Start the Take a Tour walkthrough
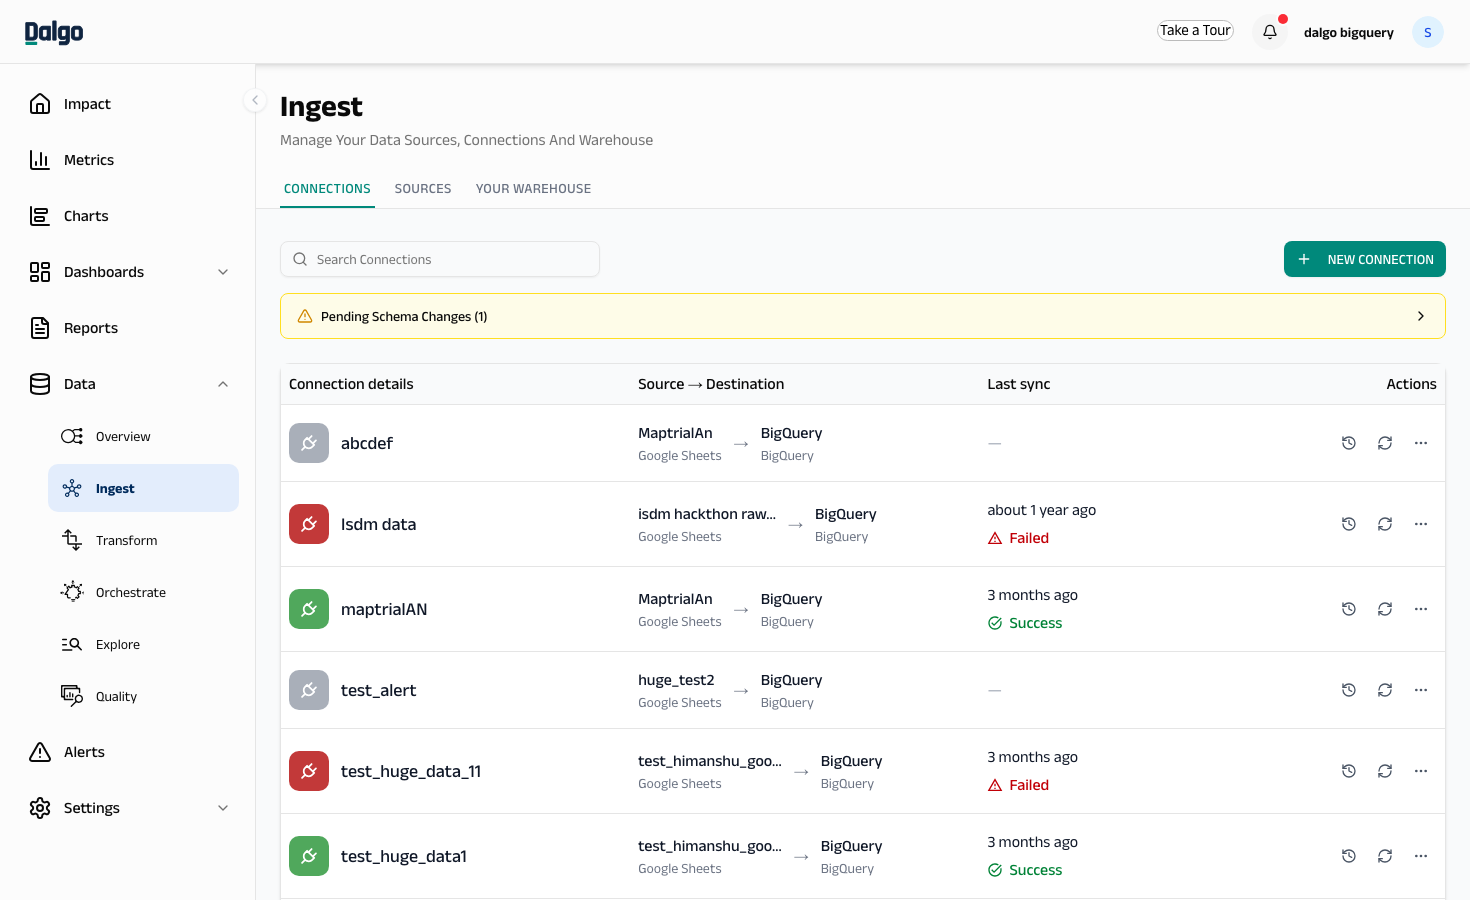The height and width of the screenshot is (900, 1470). pos(1195,31)
